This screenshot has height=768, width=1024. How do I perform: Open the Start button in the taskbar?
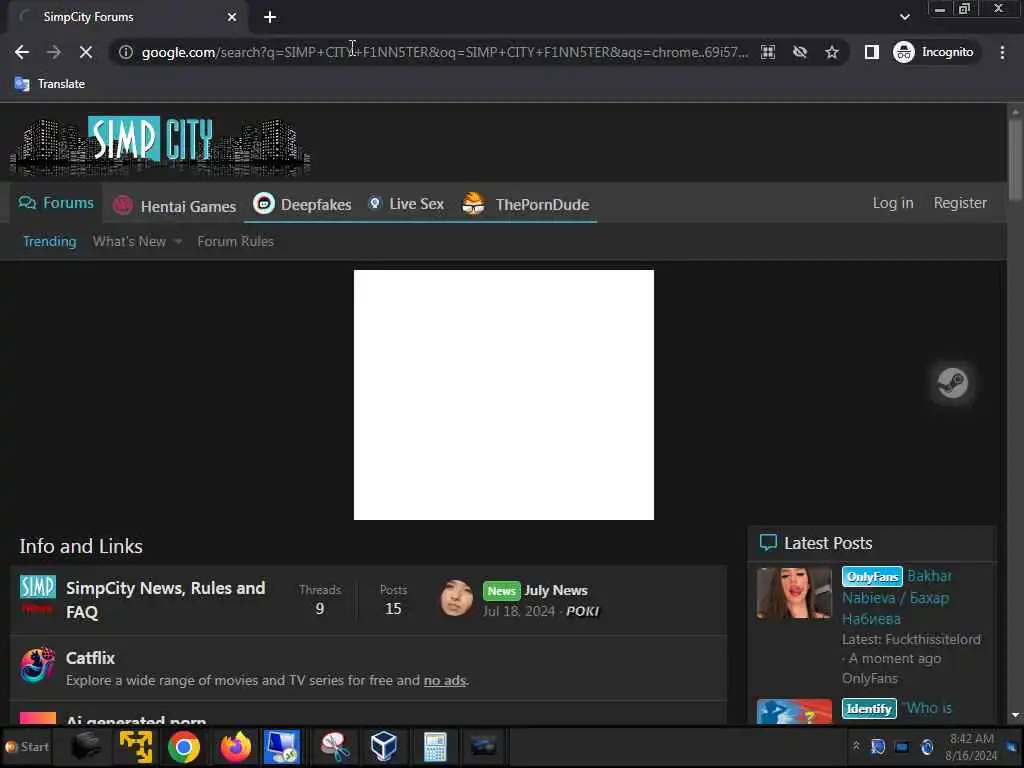point(27,746)
